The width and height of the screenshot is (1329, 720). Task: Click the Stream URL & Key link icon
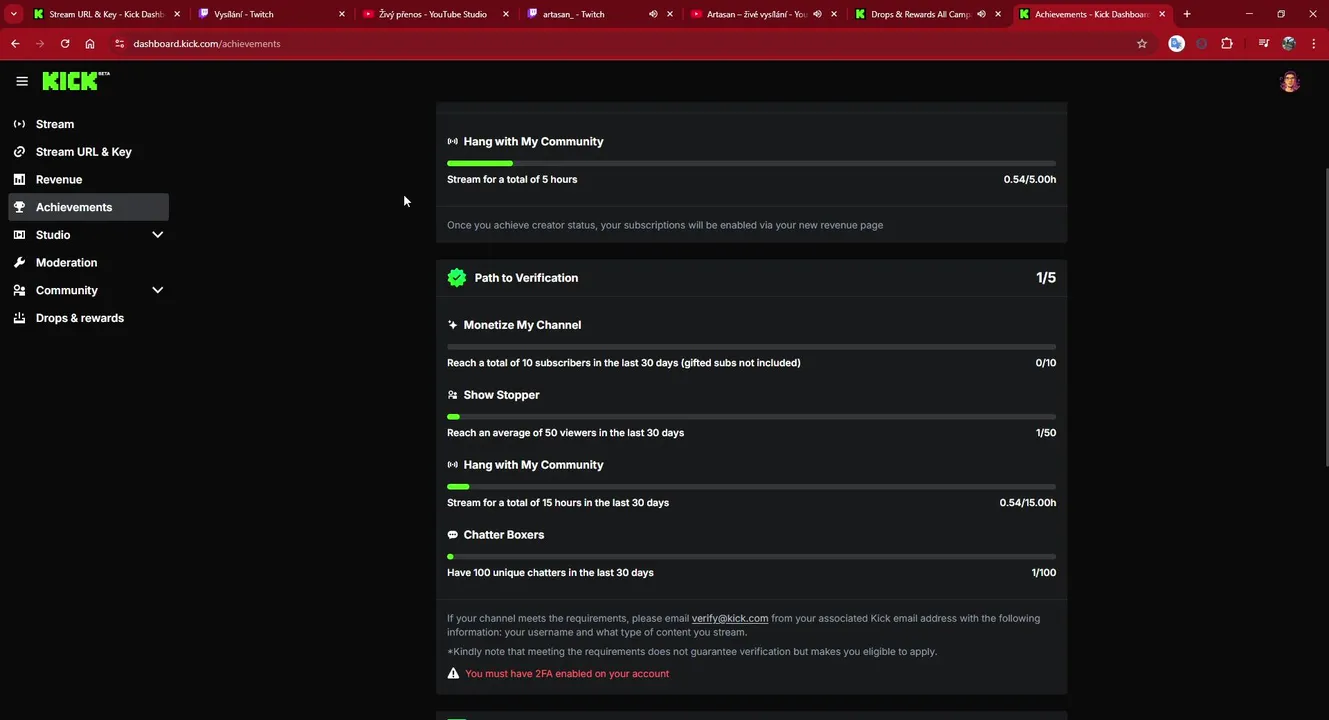point(19,152)
